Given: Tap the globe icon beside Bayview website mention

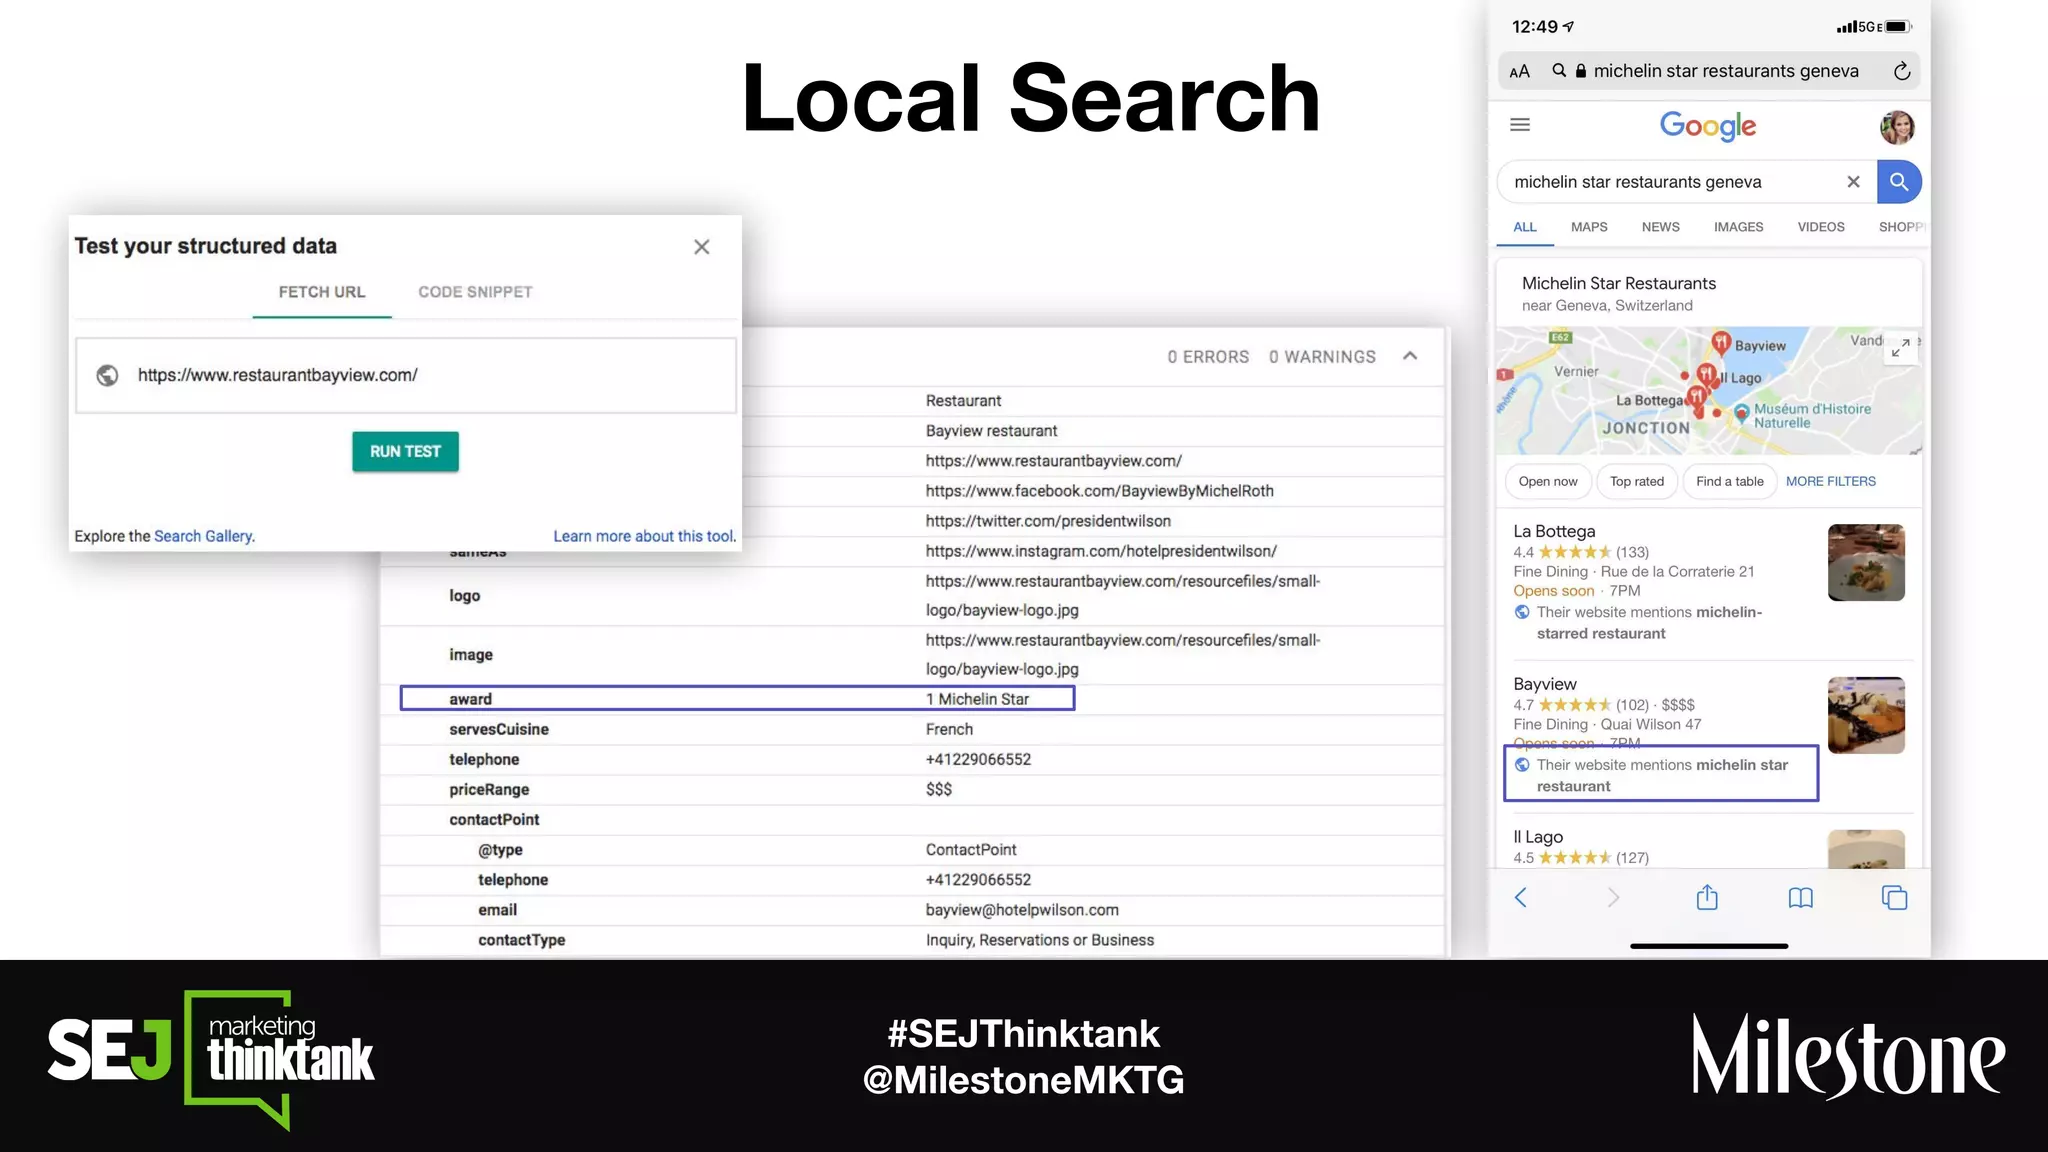Looking at the screenshot, I should 1522,765.
